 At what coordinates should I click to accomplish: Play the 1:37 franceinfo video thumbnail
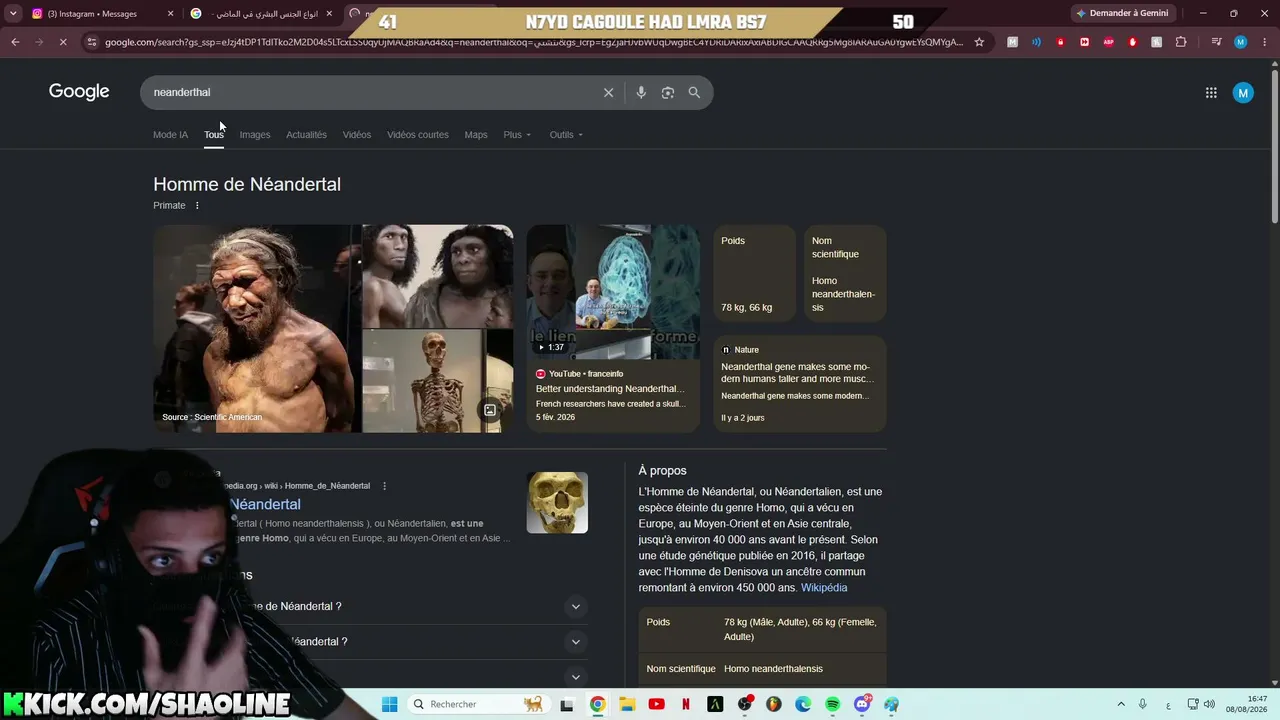613,292
